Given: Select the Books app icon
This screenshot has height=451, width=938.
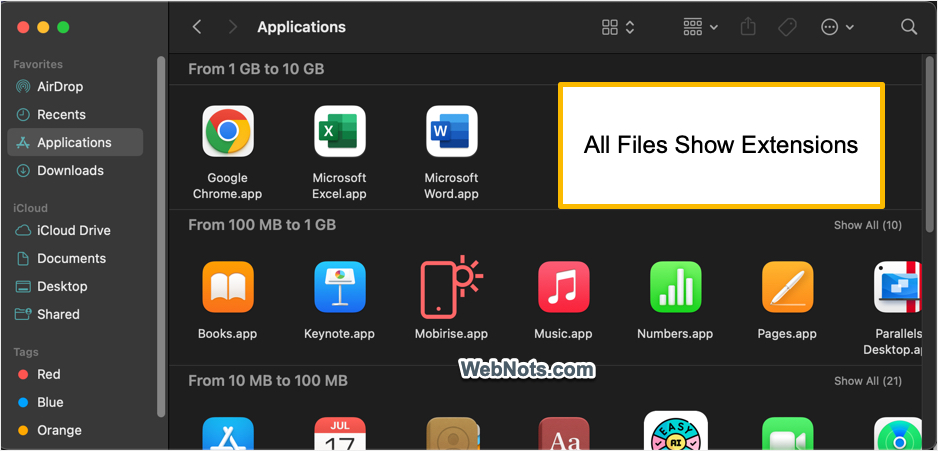Looking at the screenshot, I should [x=227, y=287].
